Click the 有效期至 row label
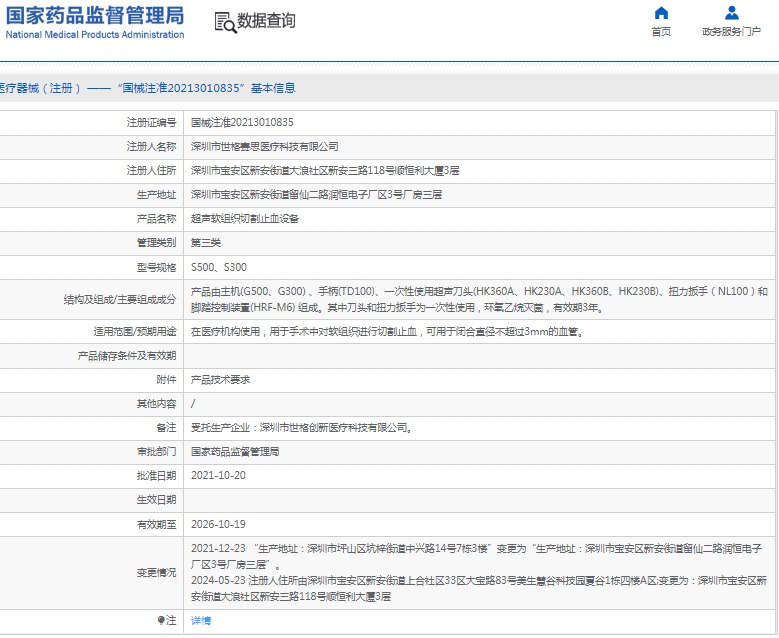This screenshot has width=779, height=638. [x=156, y=524]
